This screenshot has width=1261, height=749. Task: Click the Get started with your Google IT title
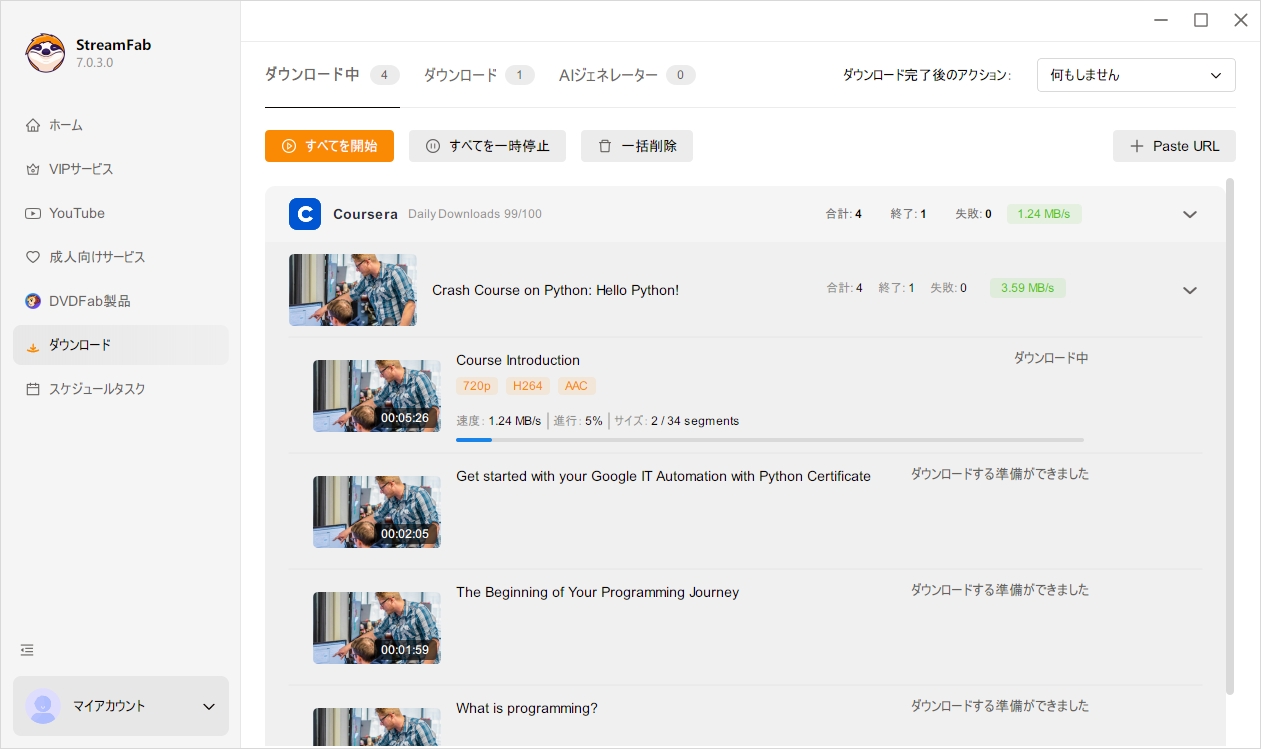coord(663,476)
